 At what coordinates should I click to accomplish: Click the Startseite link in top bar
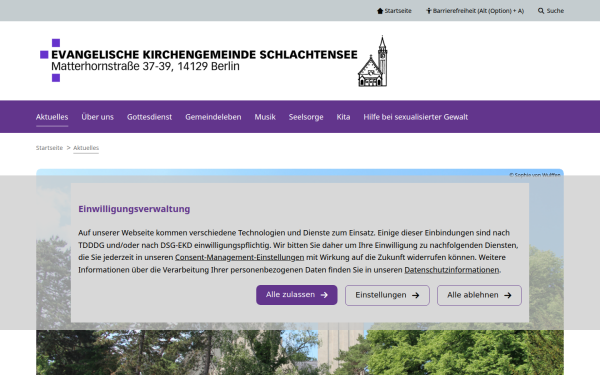tap(394, 11)
